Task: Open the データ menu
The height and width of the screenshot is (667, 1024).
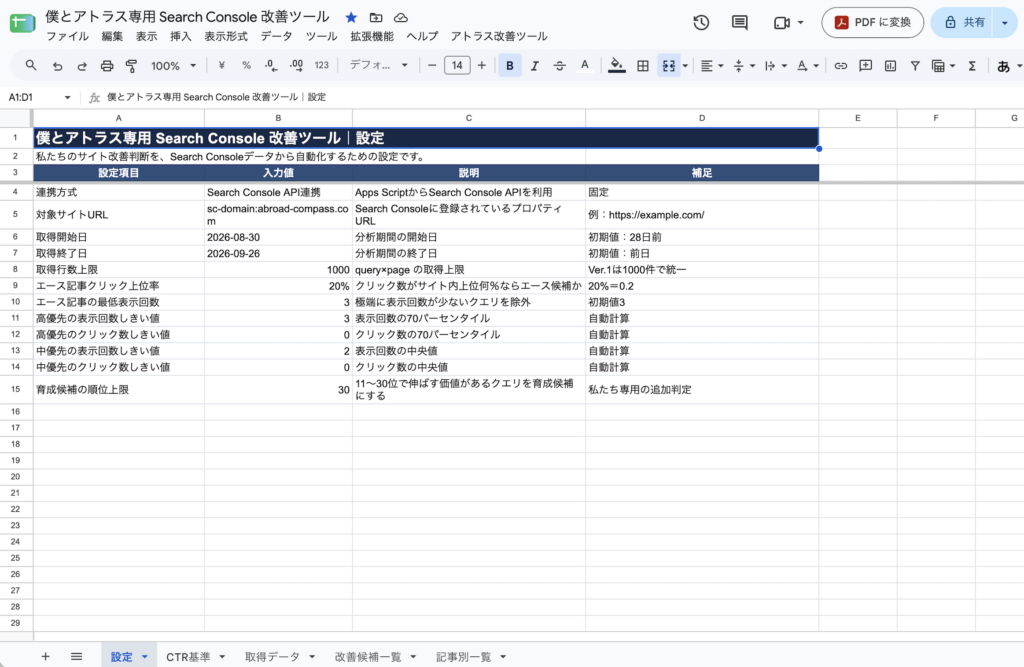Action: 276,37
